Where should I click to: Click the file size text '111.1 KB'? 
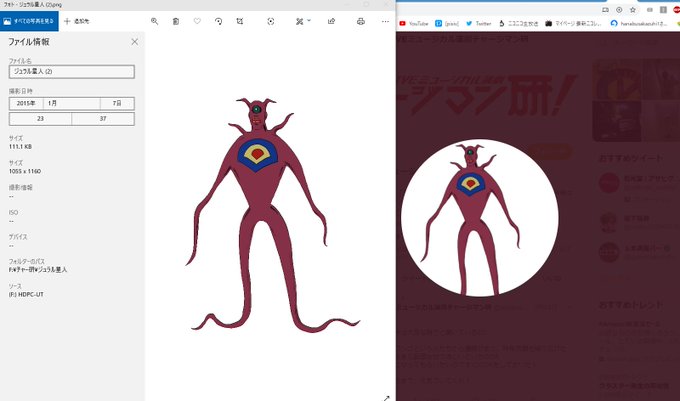point(20,147)
